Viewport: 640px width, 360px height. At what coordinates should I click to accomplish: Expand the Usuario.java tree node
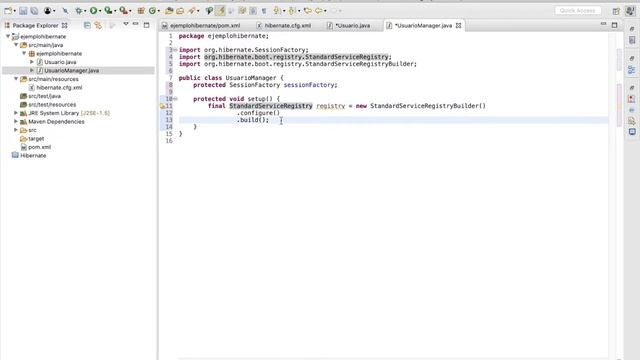[32, 62]
